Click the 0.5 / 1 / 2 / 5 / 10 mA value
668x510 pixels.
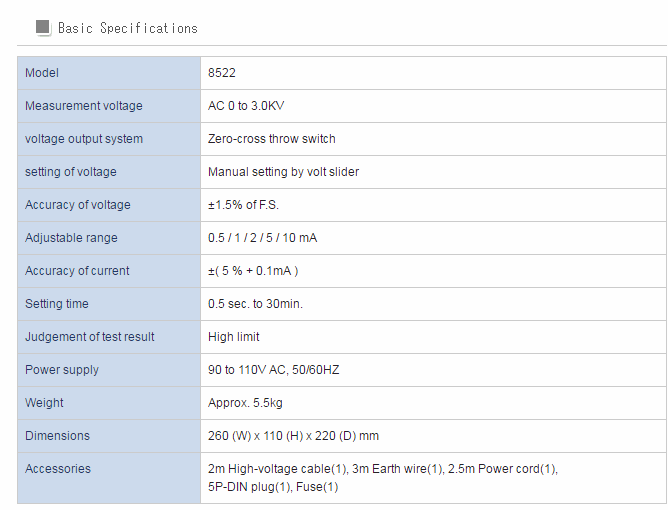coord(264,238)
